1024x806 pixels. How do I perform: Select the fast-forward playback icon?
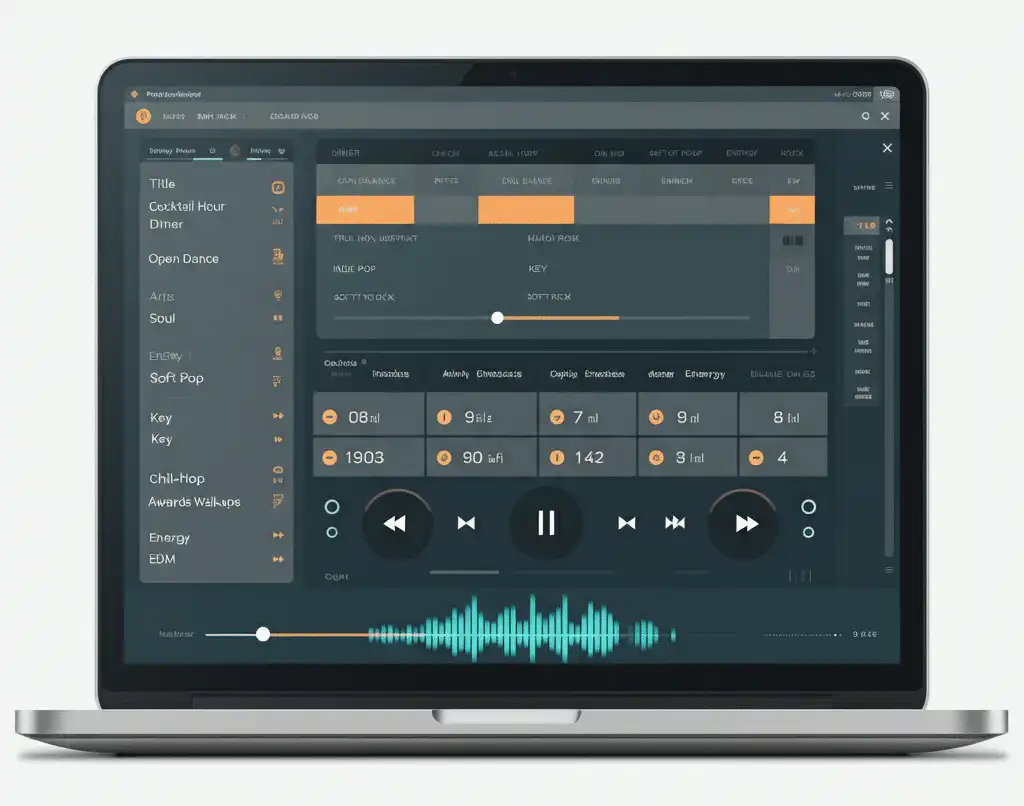743,522
